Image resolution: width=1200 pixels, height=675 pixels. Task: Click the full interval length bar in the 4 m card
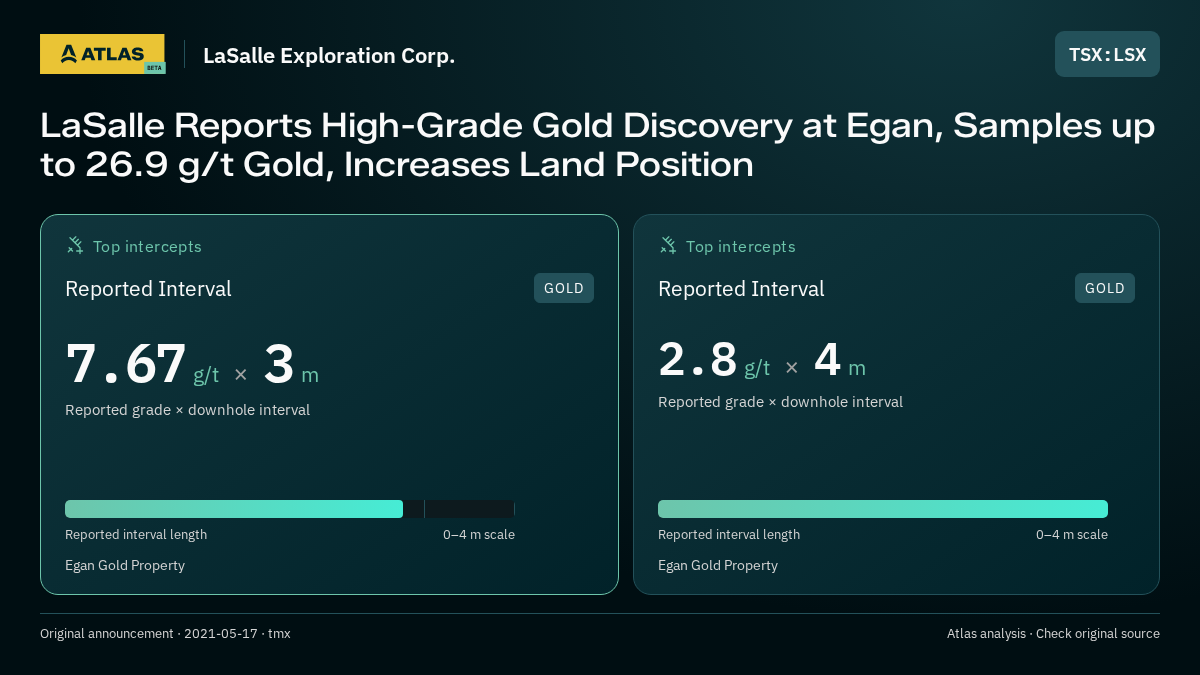tap(883, 509)
